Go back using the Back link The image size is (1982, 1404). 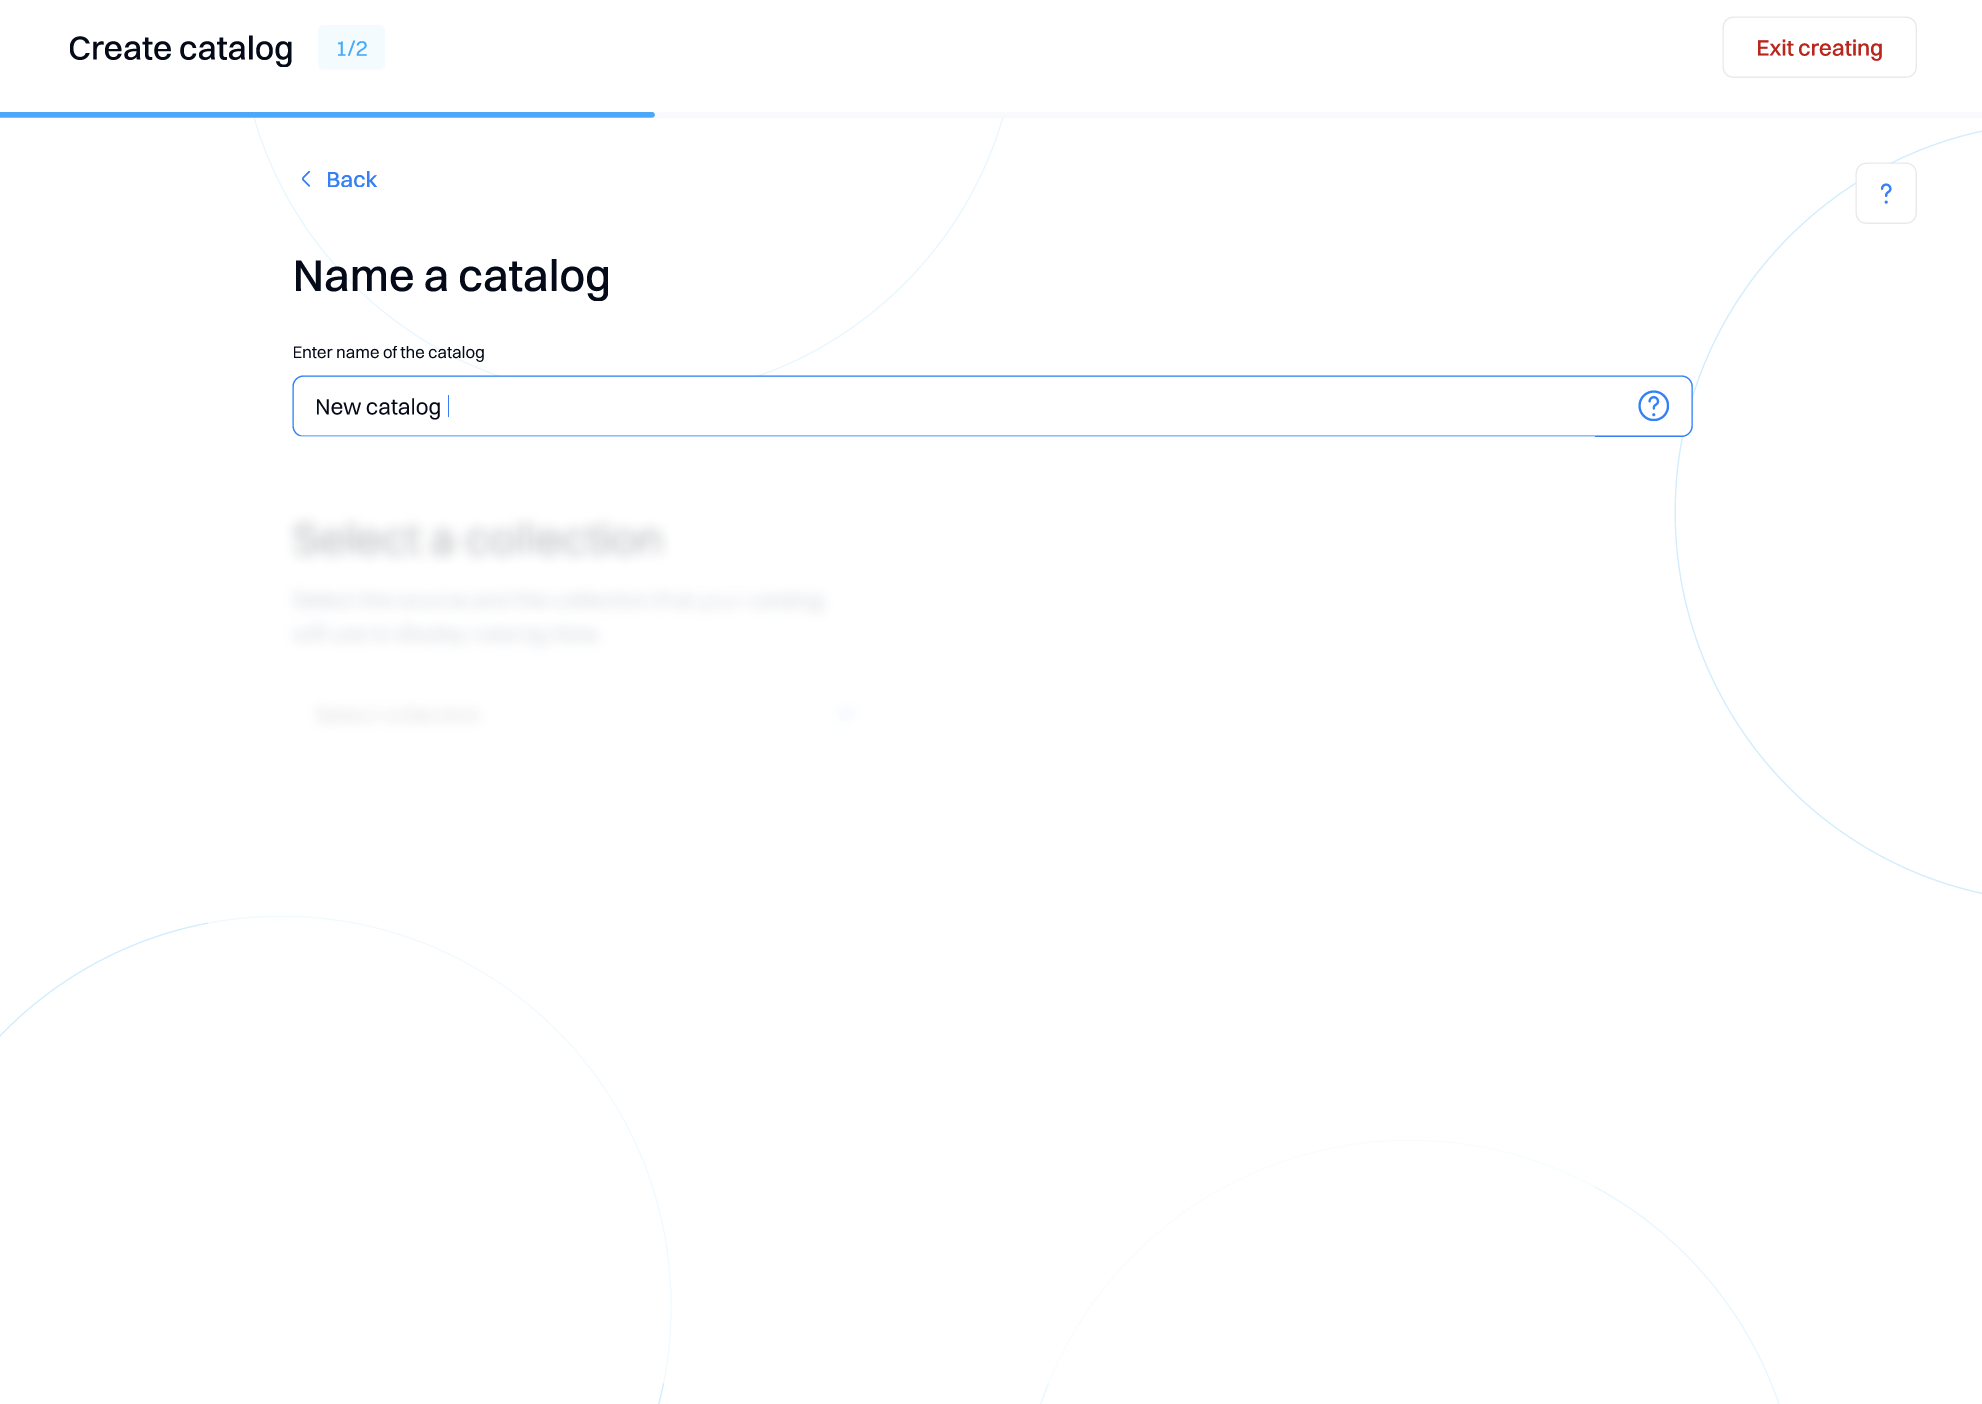click(351, 180)
